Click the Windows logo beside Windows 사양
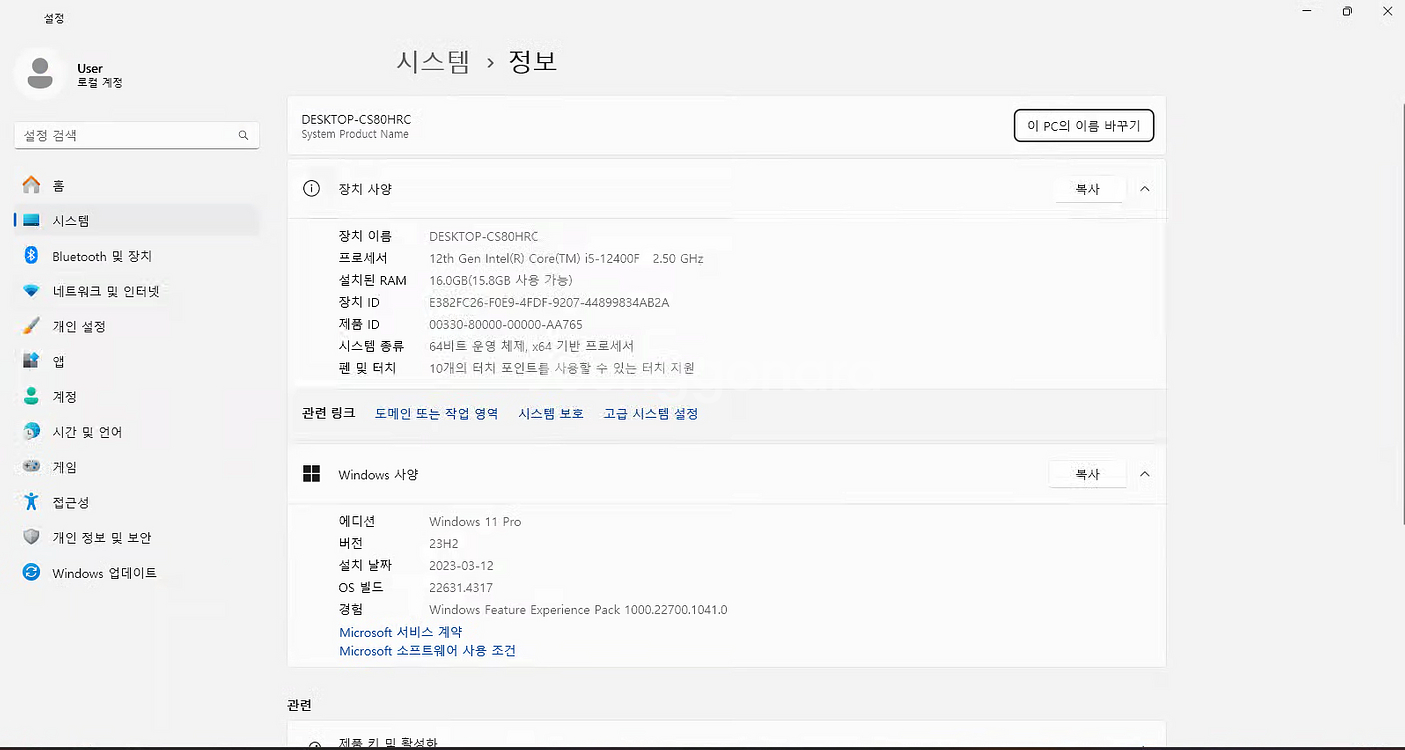This screenshot has height=750, width=1405. coord(312,474)
